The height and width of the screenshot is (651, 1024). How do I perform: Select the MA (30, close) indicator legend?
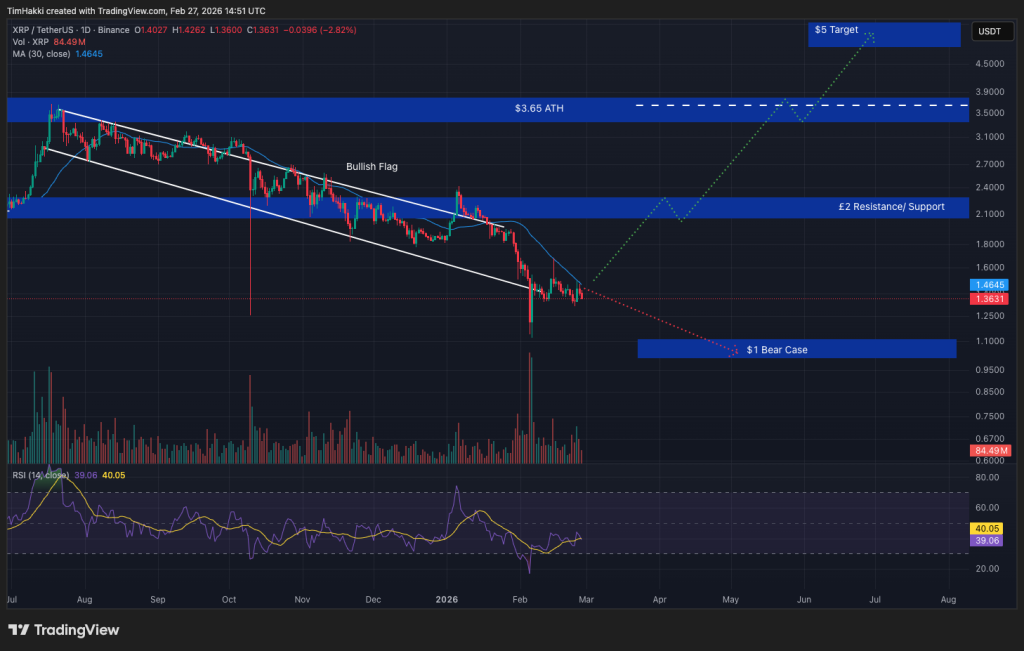click(40, 54)
